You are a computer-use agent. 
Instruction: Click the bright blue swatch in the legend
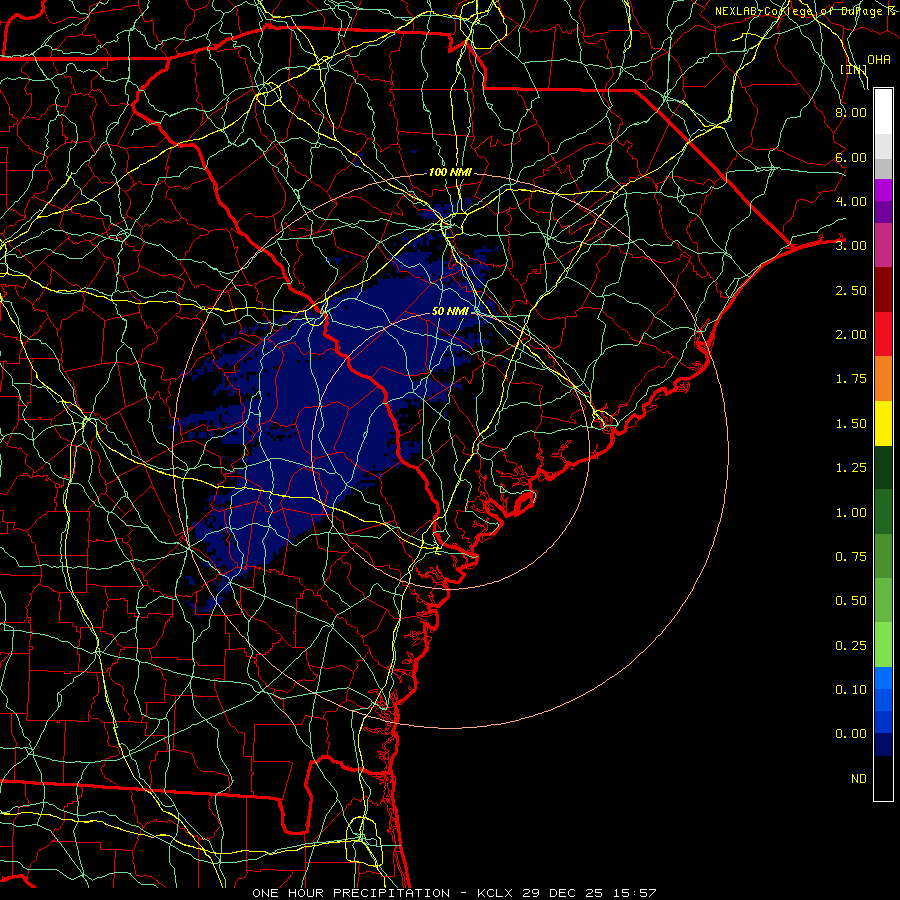click(x=883, y=678)
